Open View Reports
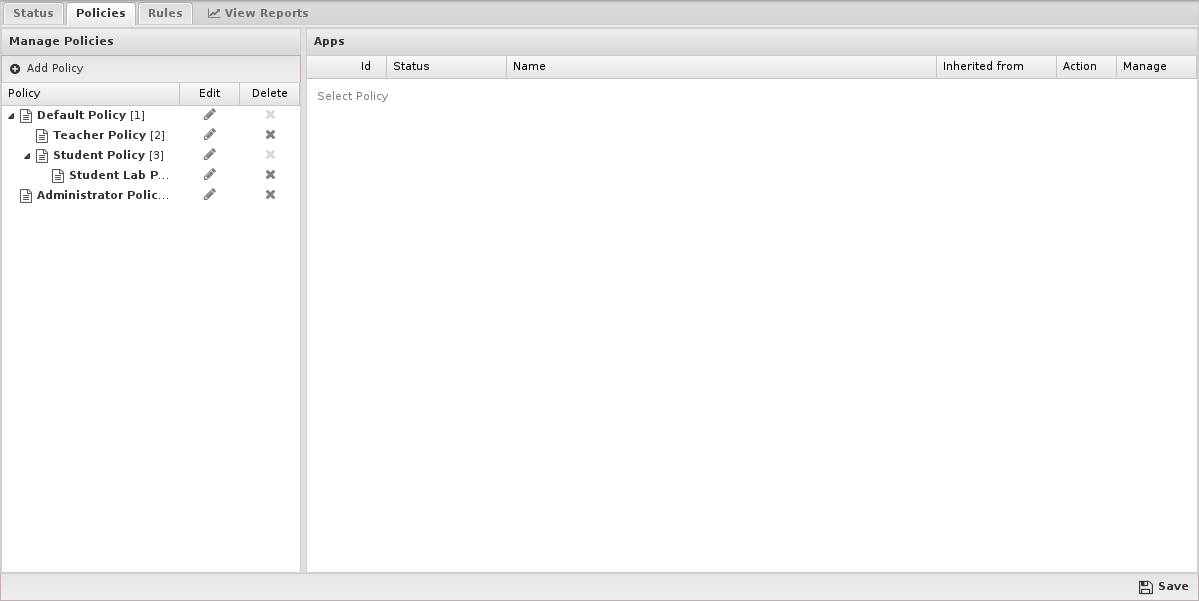The height and width of the screenshot is (601, 1199). tap(258, 13)
